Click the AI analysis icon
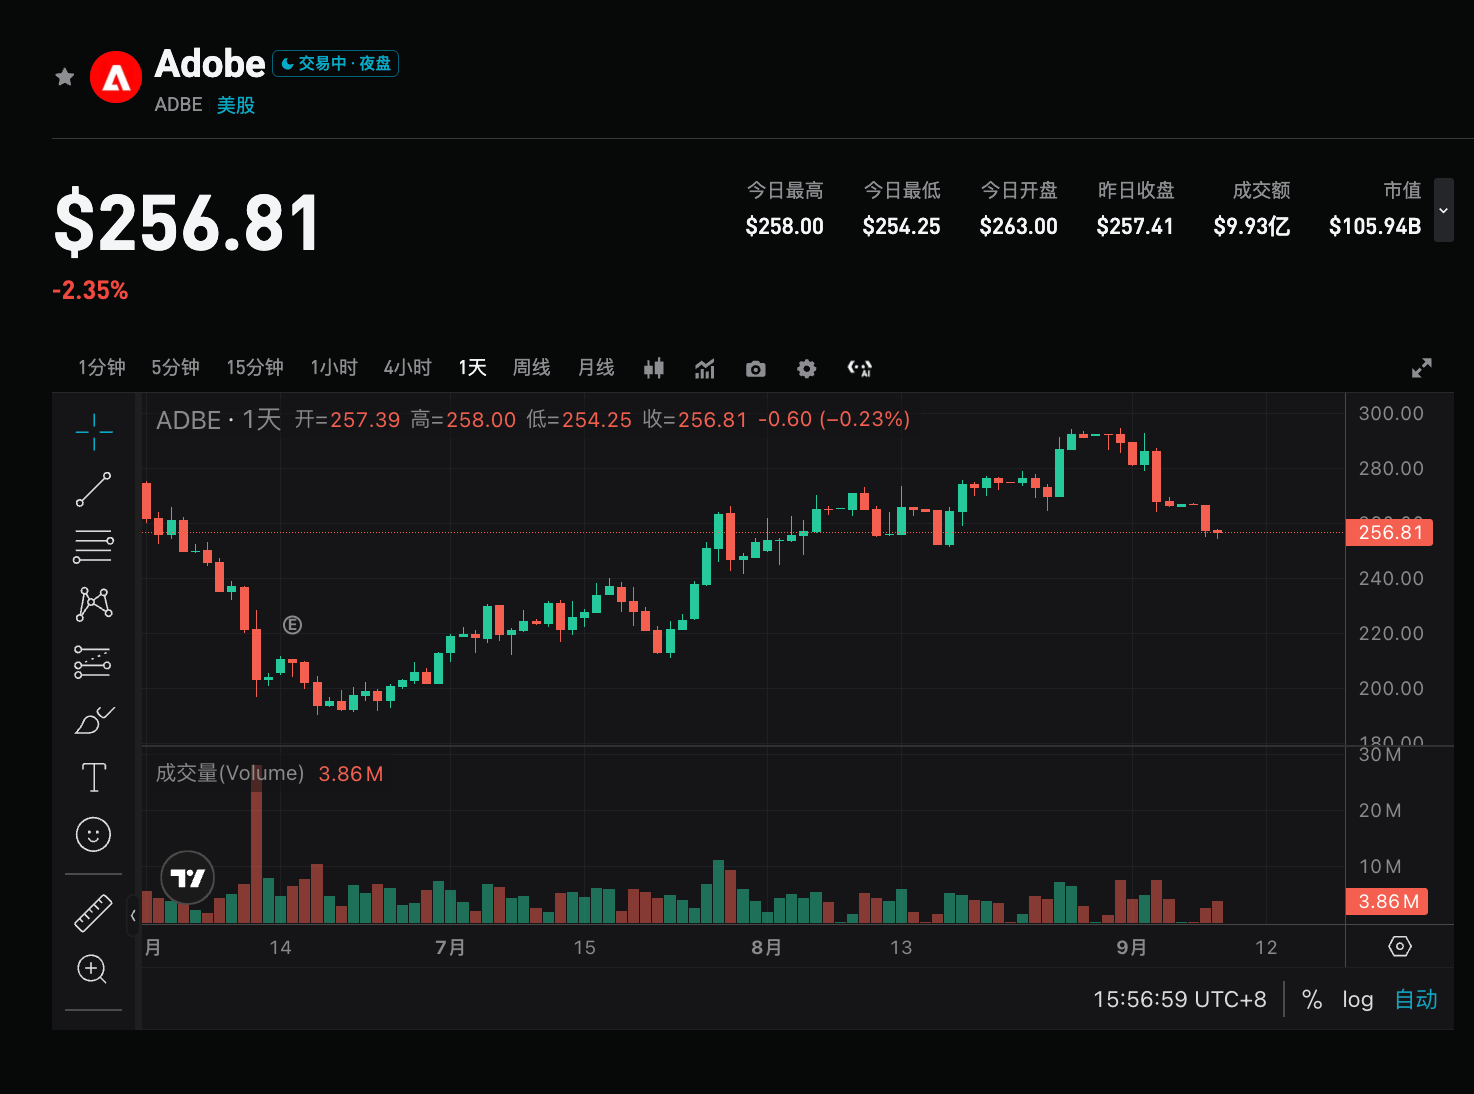Image resolution: width=1474 pixels, height=1094 pixels. tap(859, 368)
